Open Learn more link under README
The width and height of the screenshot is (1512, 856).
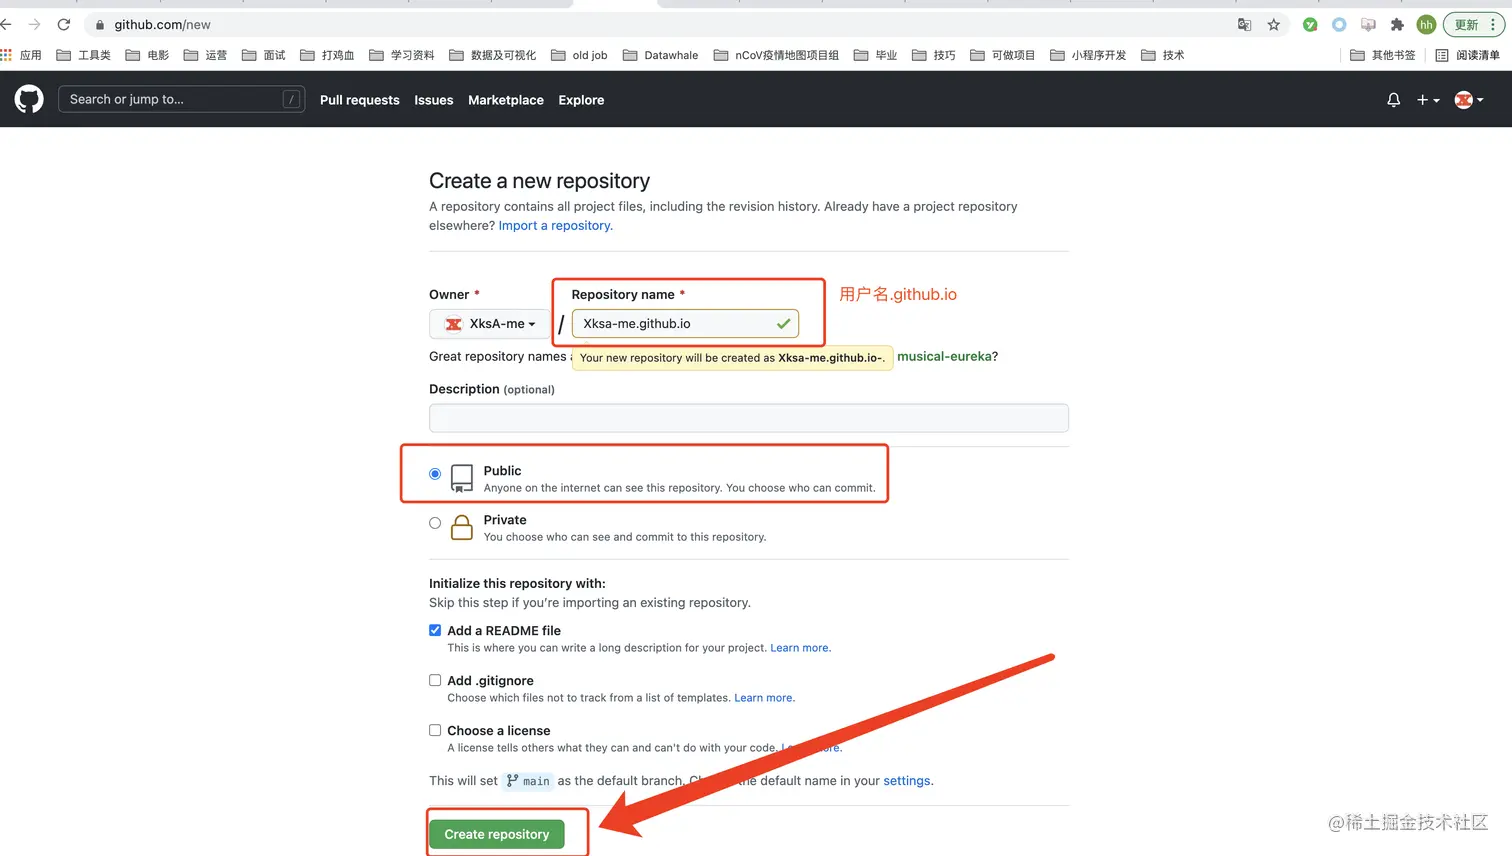[x=800, y=648]
